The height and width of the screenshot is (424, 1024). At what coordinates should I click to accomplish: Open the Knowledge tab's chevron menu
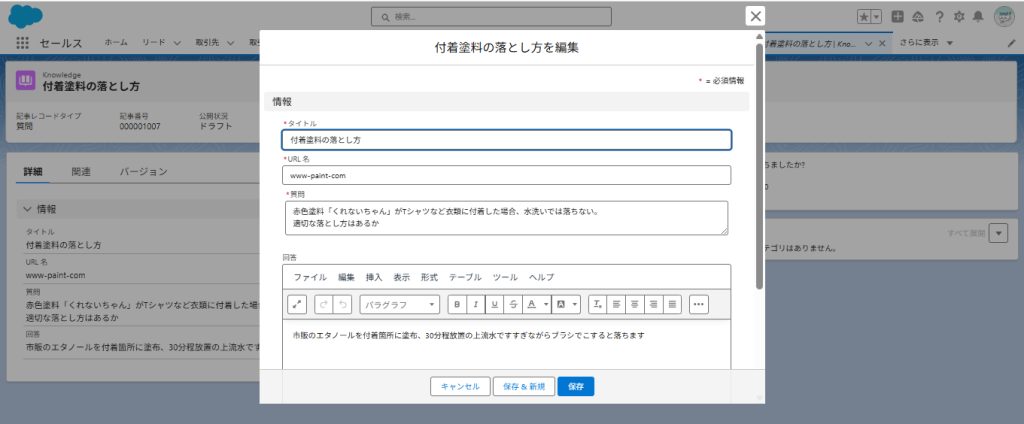pos(869,43)
